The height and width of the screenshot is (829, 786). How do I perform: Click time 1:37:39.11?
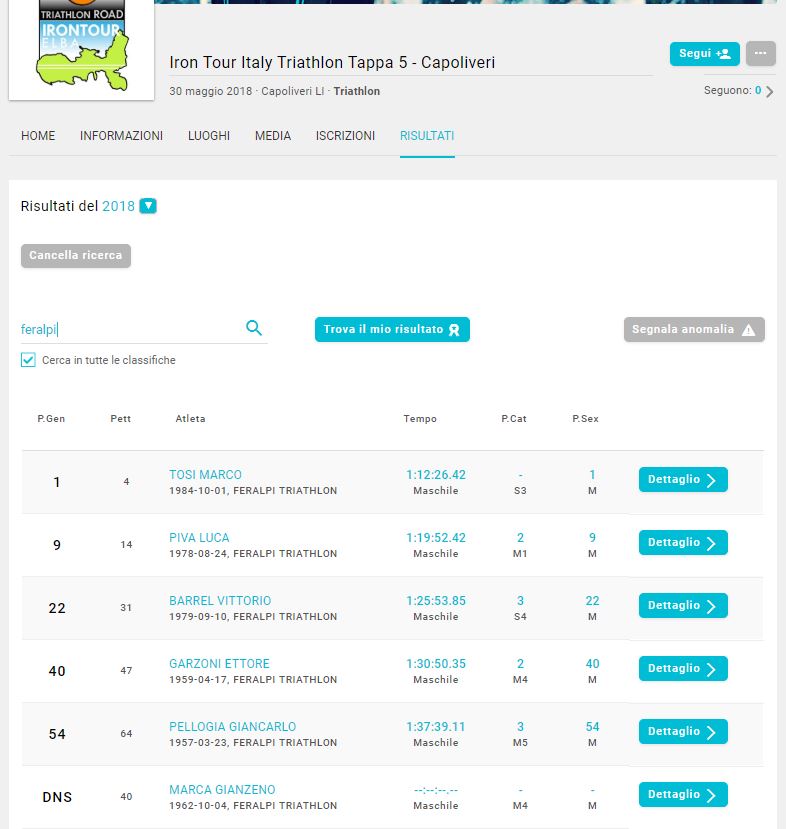point(436,726)
